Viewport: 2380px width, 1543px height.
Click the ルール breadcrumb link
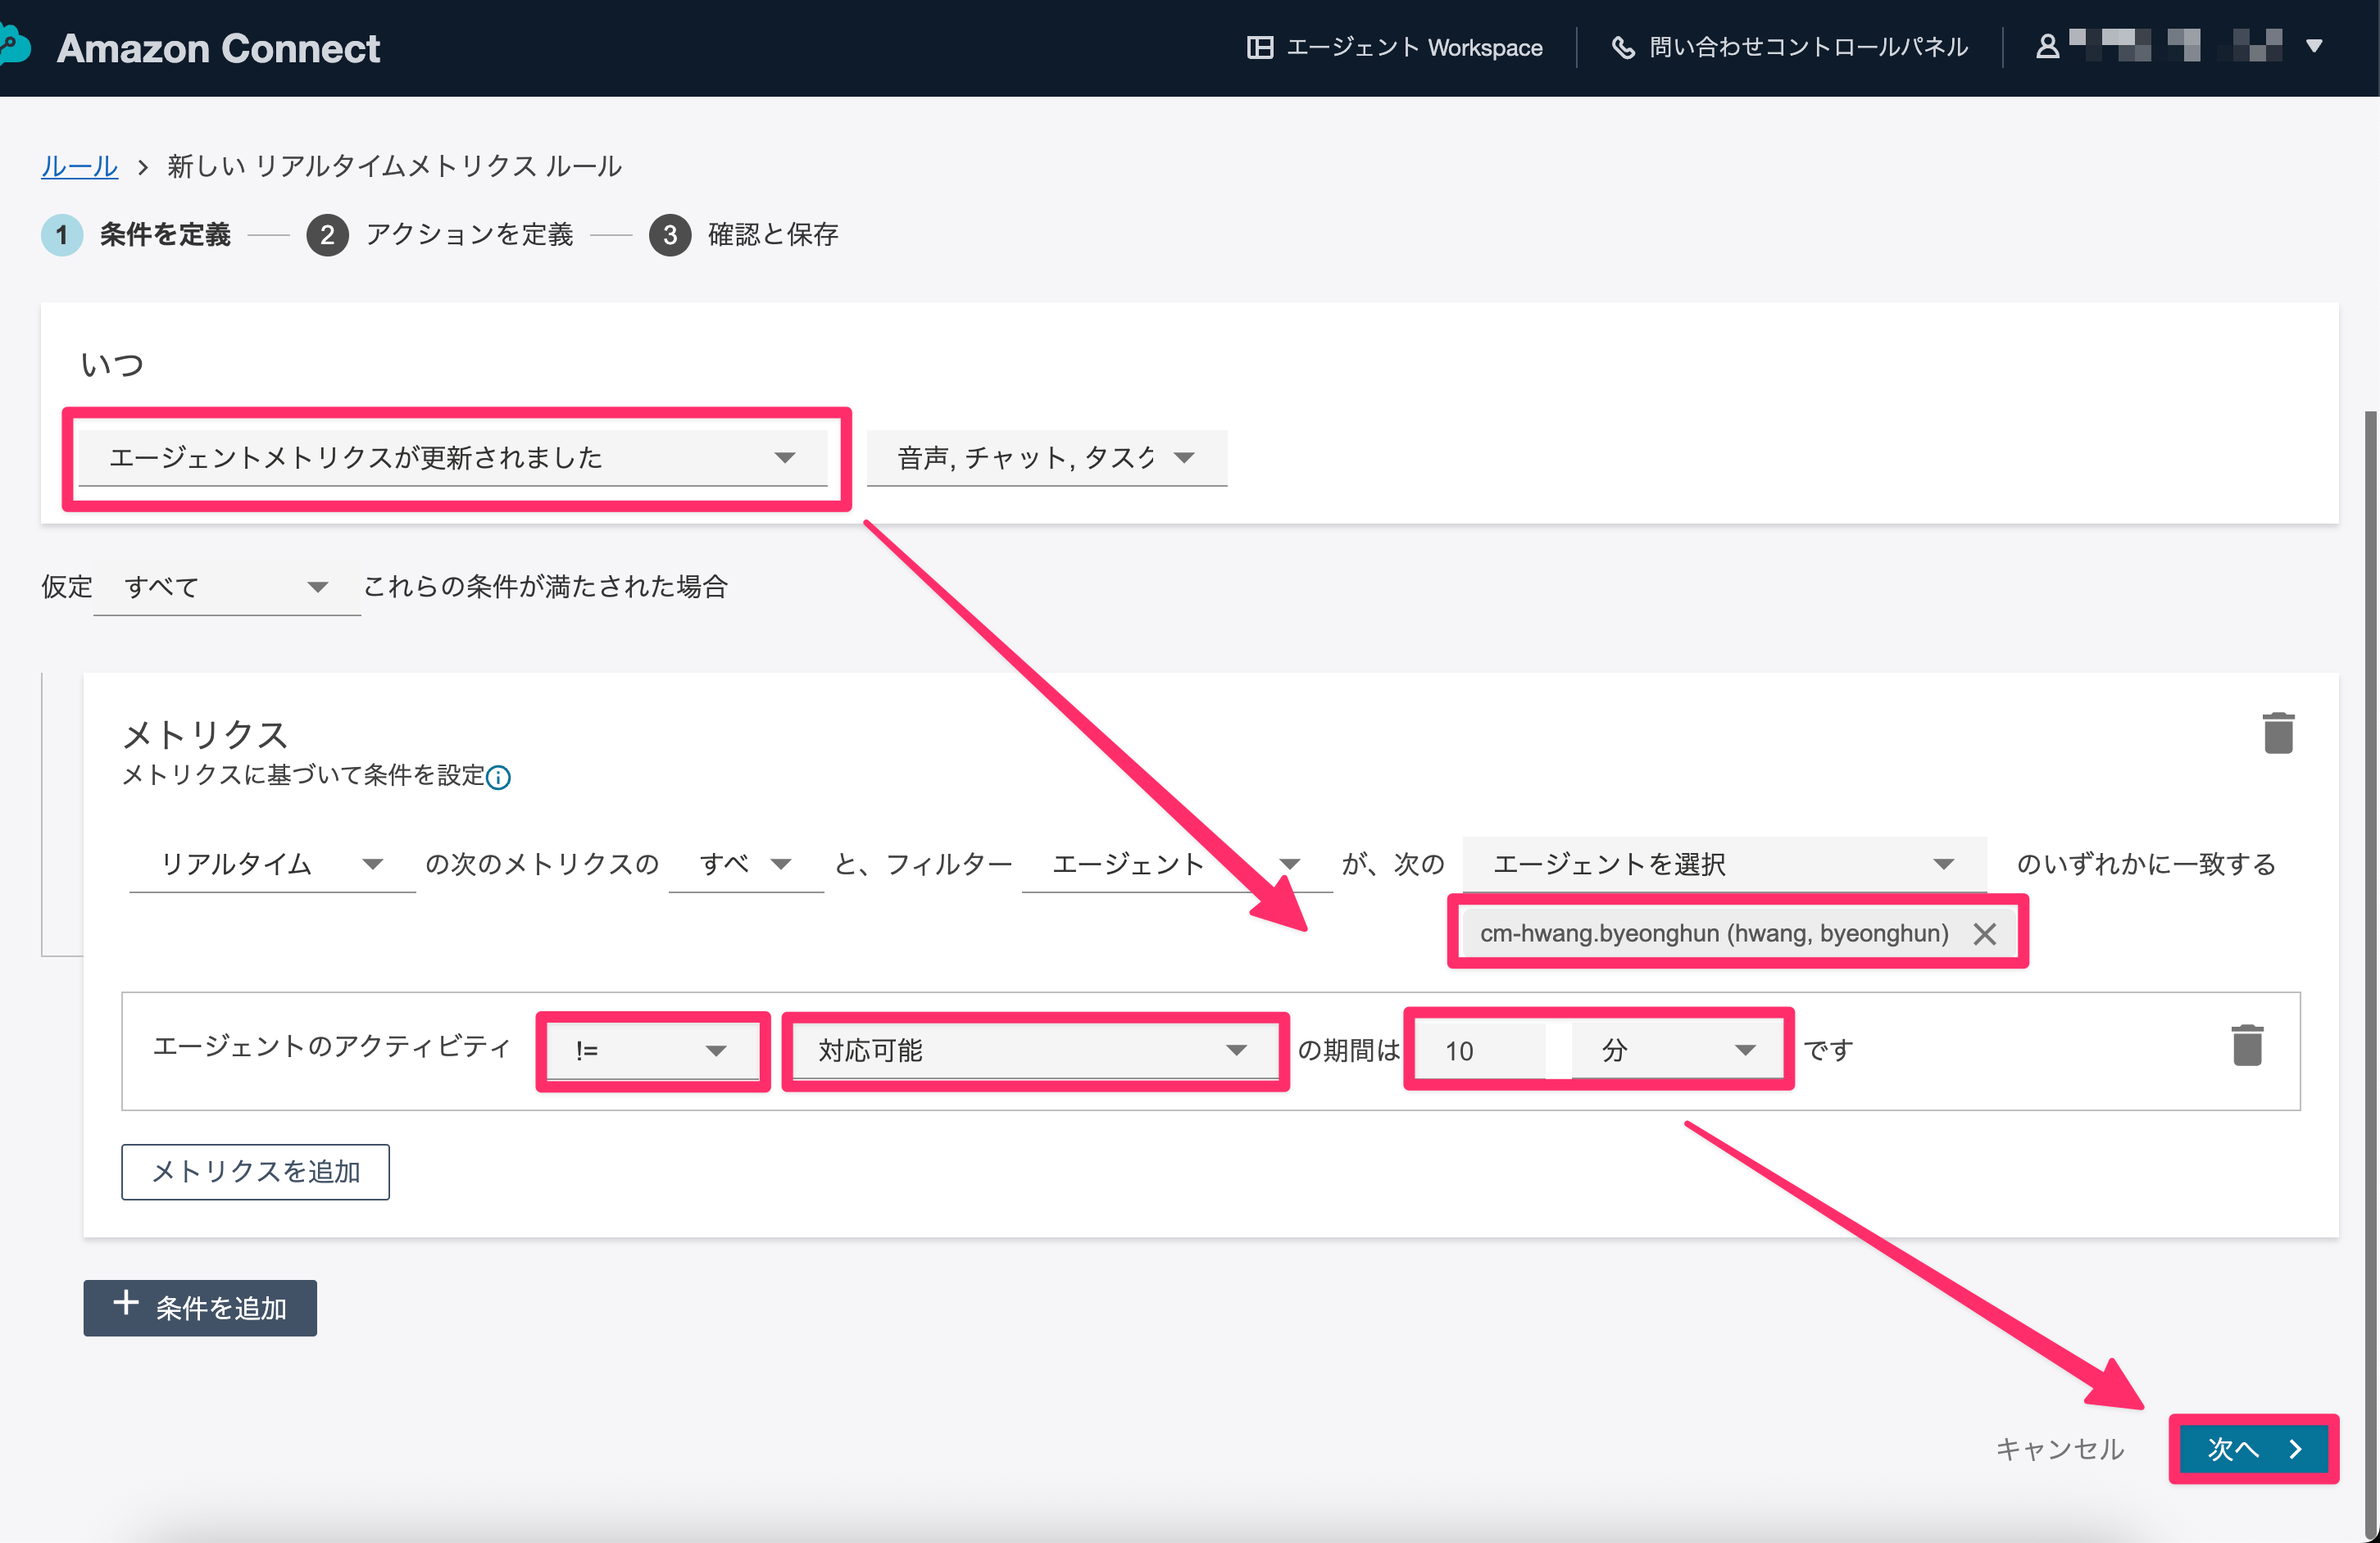[79, 166]
